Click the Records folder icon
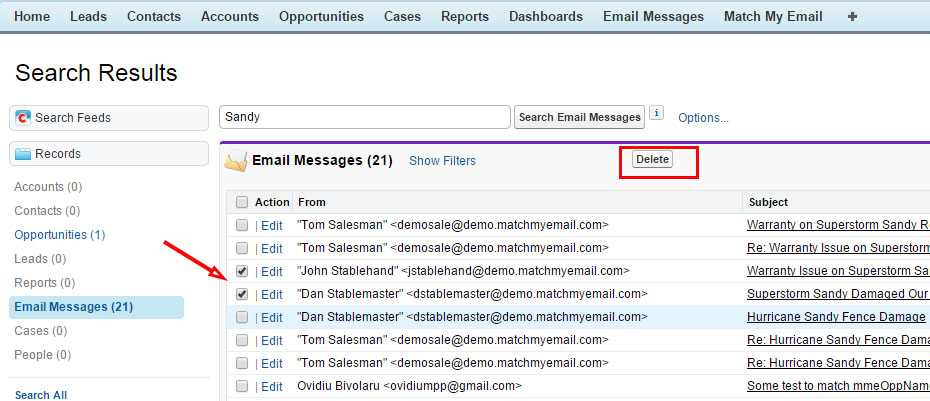Image resolution: width=930 pixels, height=401 pixels. (23, 154)
